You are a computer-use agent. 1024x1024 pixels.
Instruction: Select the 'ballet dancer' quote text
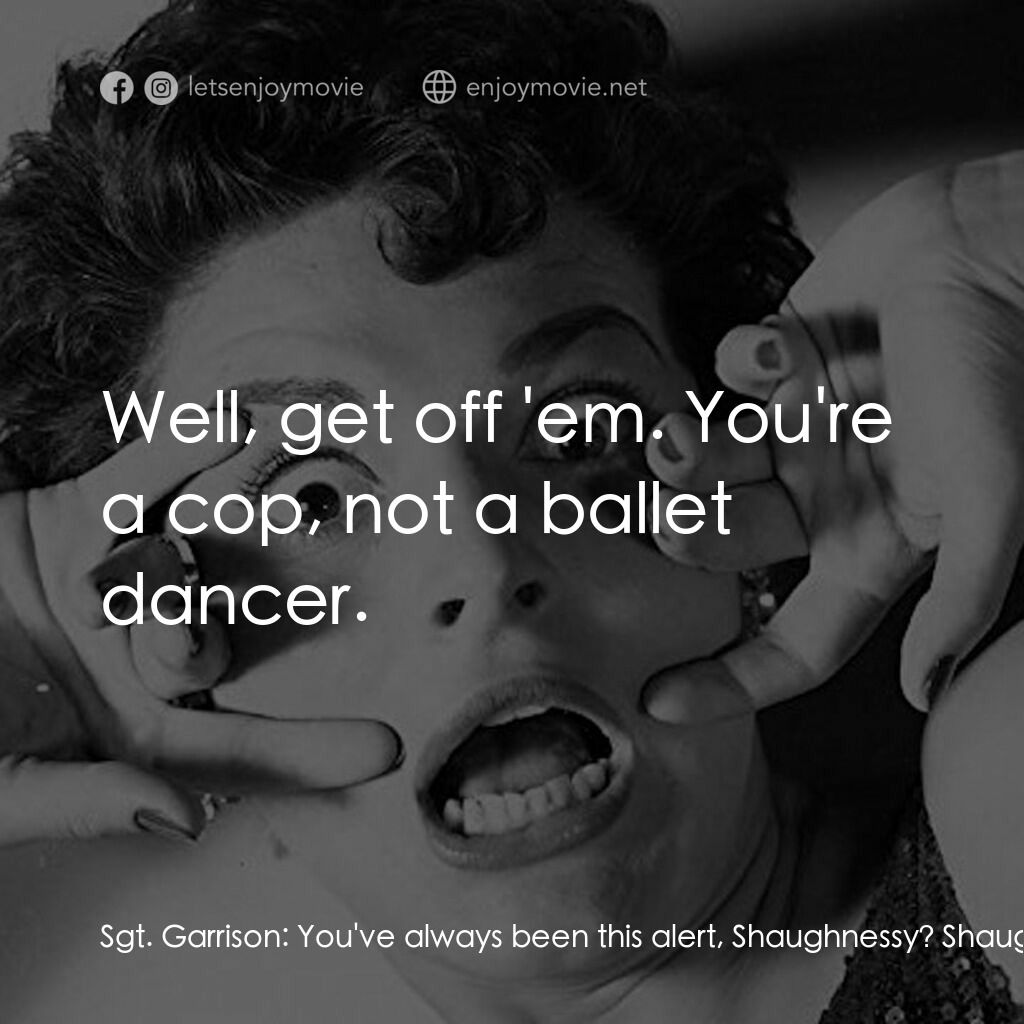click(497, 508)
